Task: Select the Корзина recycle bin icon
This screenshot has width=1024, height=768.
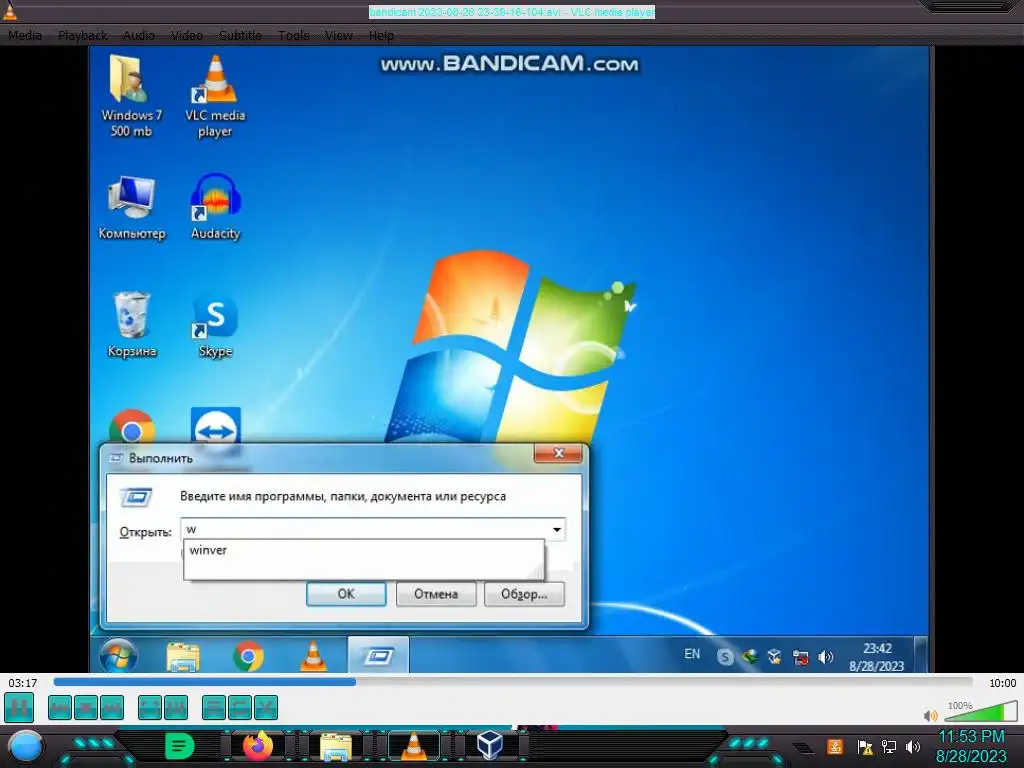Action: click(x=132, y=325)
